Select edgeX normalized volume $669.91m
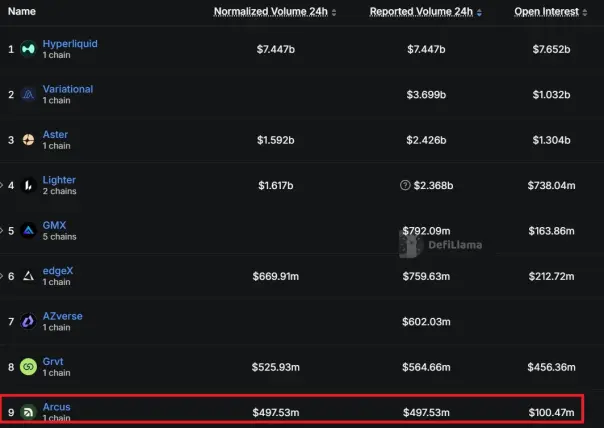Image resolution: width=604 pixels, height=428 pixels. (275, 276)
